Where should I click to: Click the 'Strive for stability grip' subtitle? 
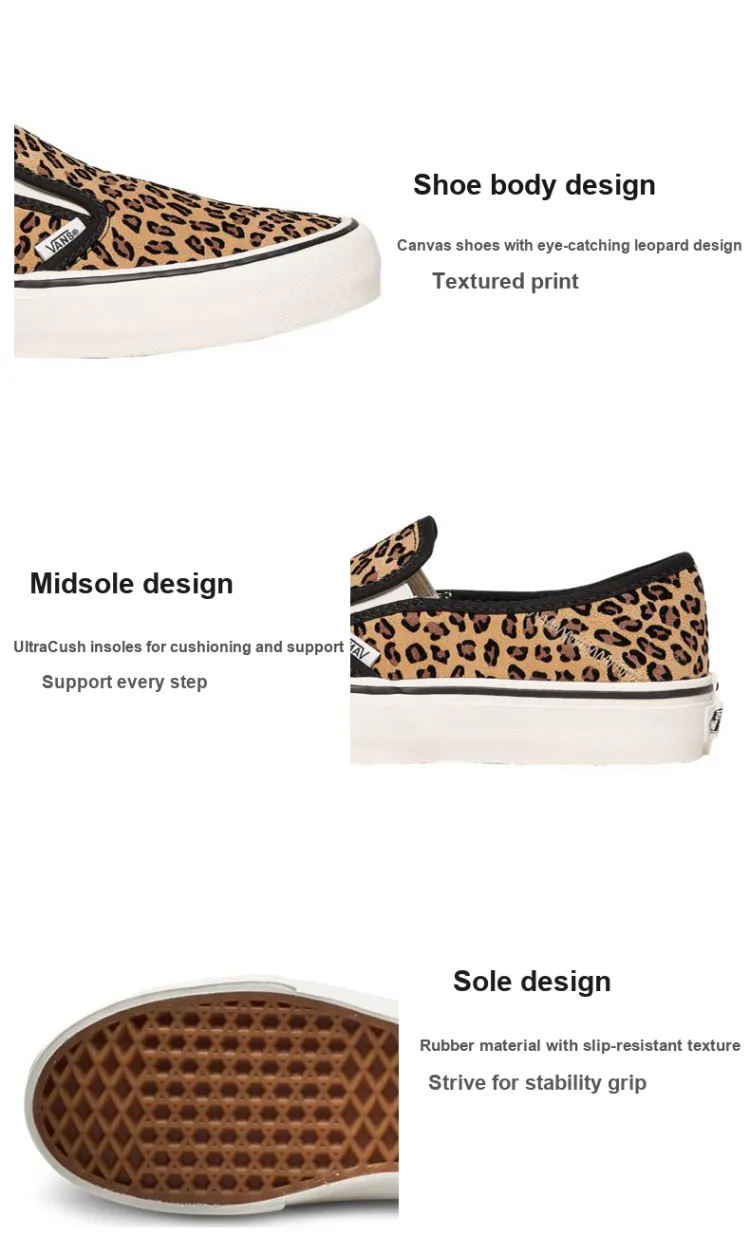tap(537, 1082)
